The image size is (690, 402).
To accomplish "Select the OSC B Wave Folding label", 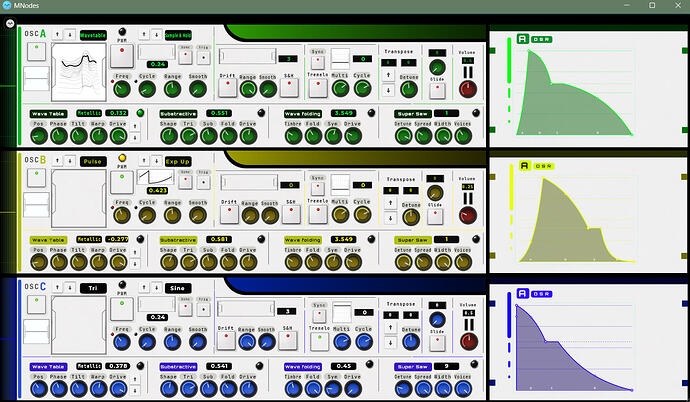I will (303, 240).
